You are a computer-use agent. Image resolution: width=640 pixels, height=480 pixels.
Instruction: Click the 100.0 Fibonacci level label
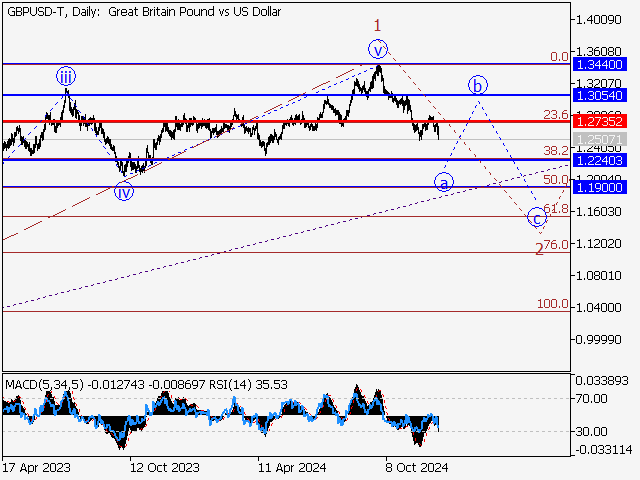coord(553,304)
